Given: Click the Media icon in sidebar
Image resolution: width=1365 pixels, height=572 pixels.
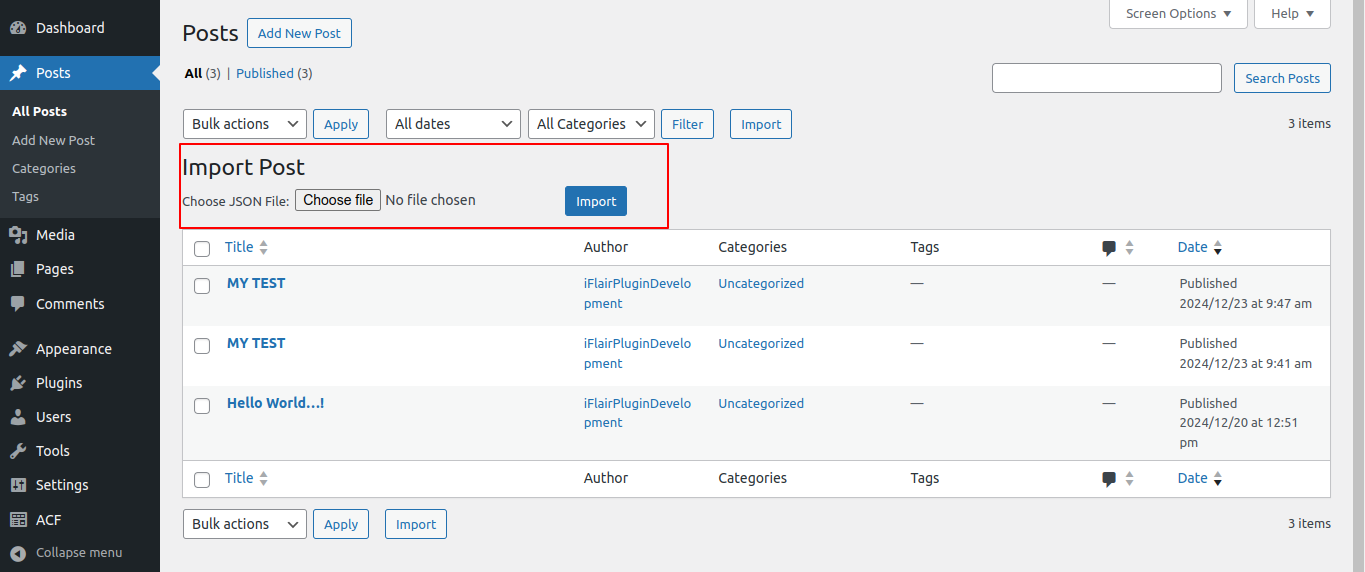Looking at the screenshot, I should tap(18, 235).
